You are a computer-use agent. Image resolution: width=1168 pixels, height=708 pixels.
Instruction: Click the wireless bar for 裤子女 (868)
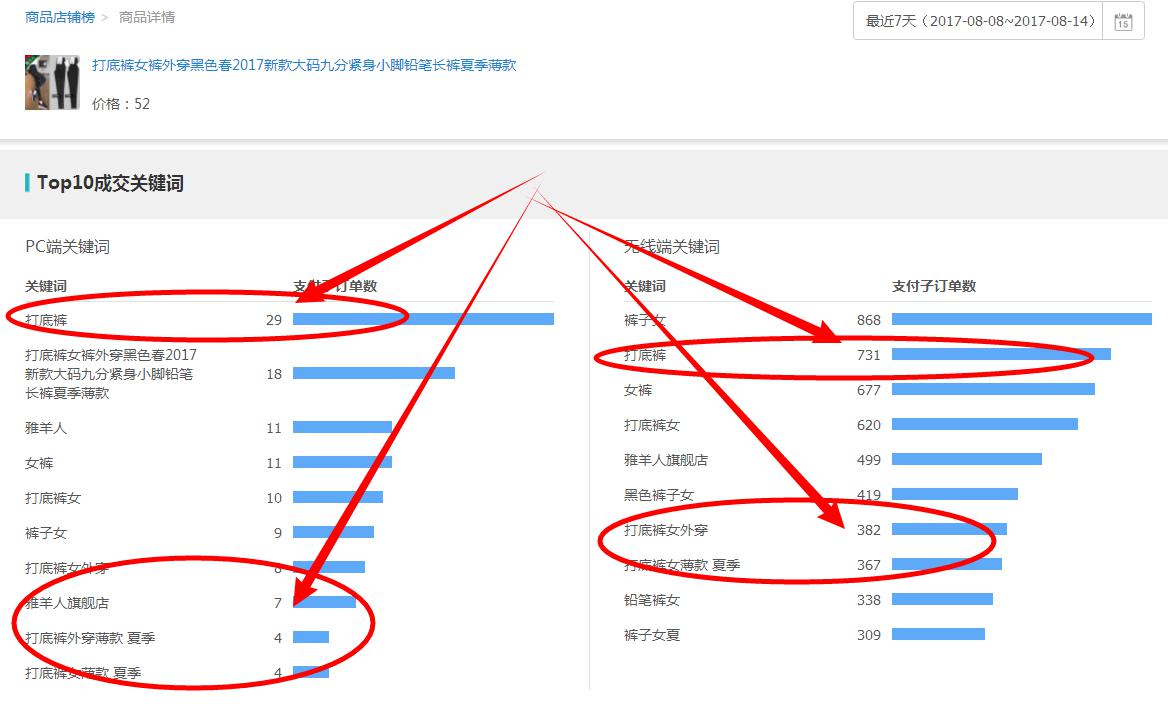[x=1021, y=319]
